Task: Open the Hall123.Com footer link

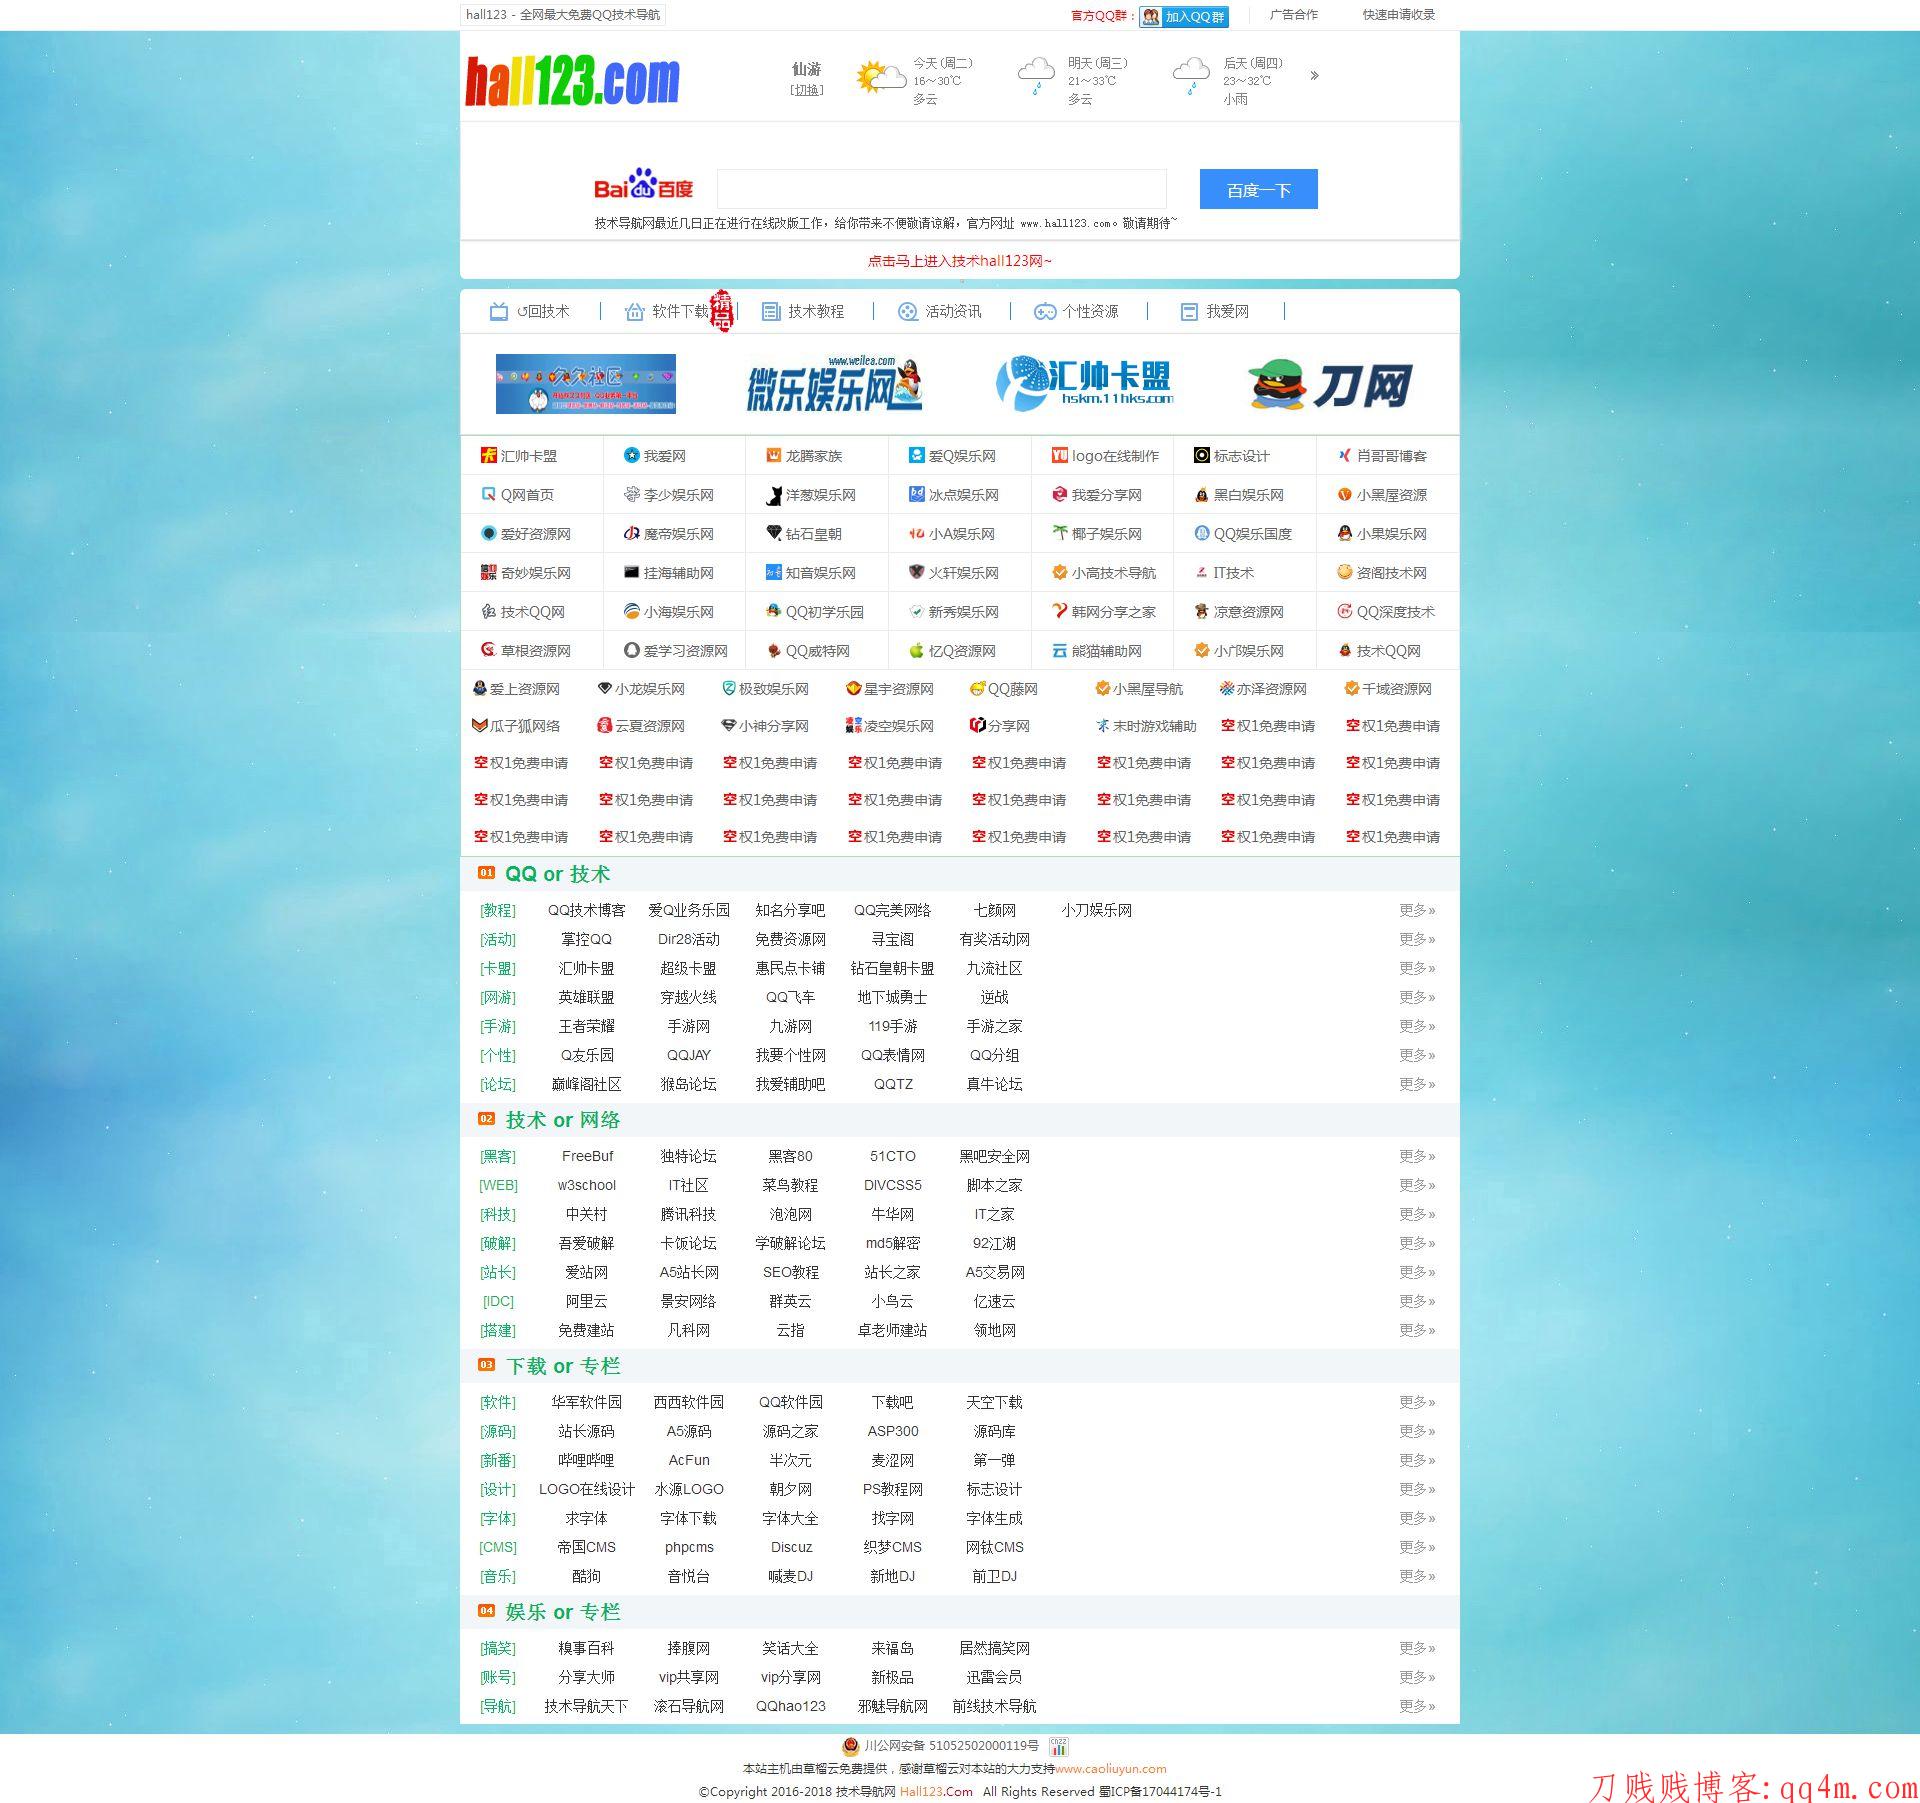Action: pos(936,1792)
